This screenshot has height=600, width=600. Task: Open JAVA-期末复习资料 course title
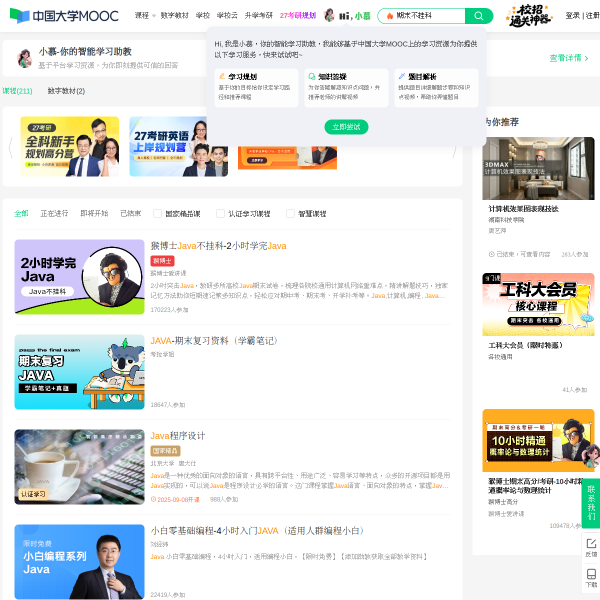click(214, 341)
